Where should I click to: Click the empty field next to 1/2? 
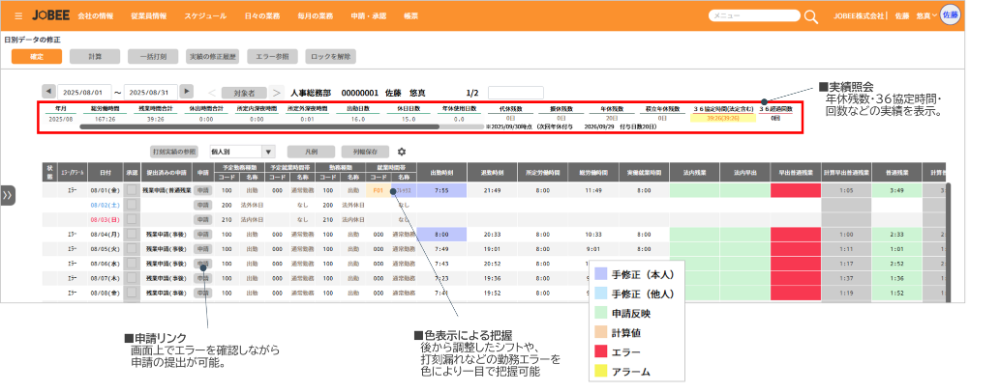[x=516, y=92]
